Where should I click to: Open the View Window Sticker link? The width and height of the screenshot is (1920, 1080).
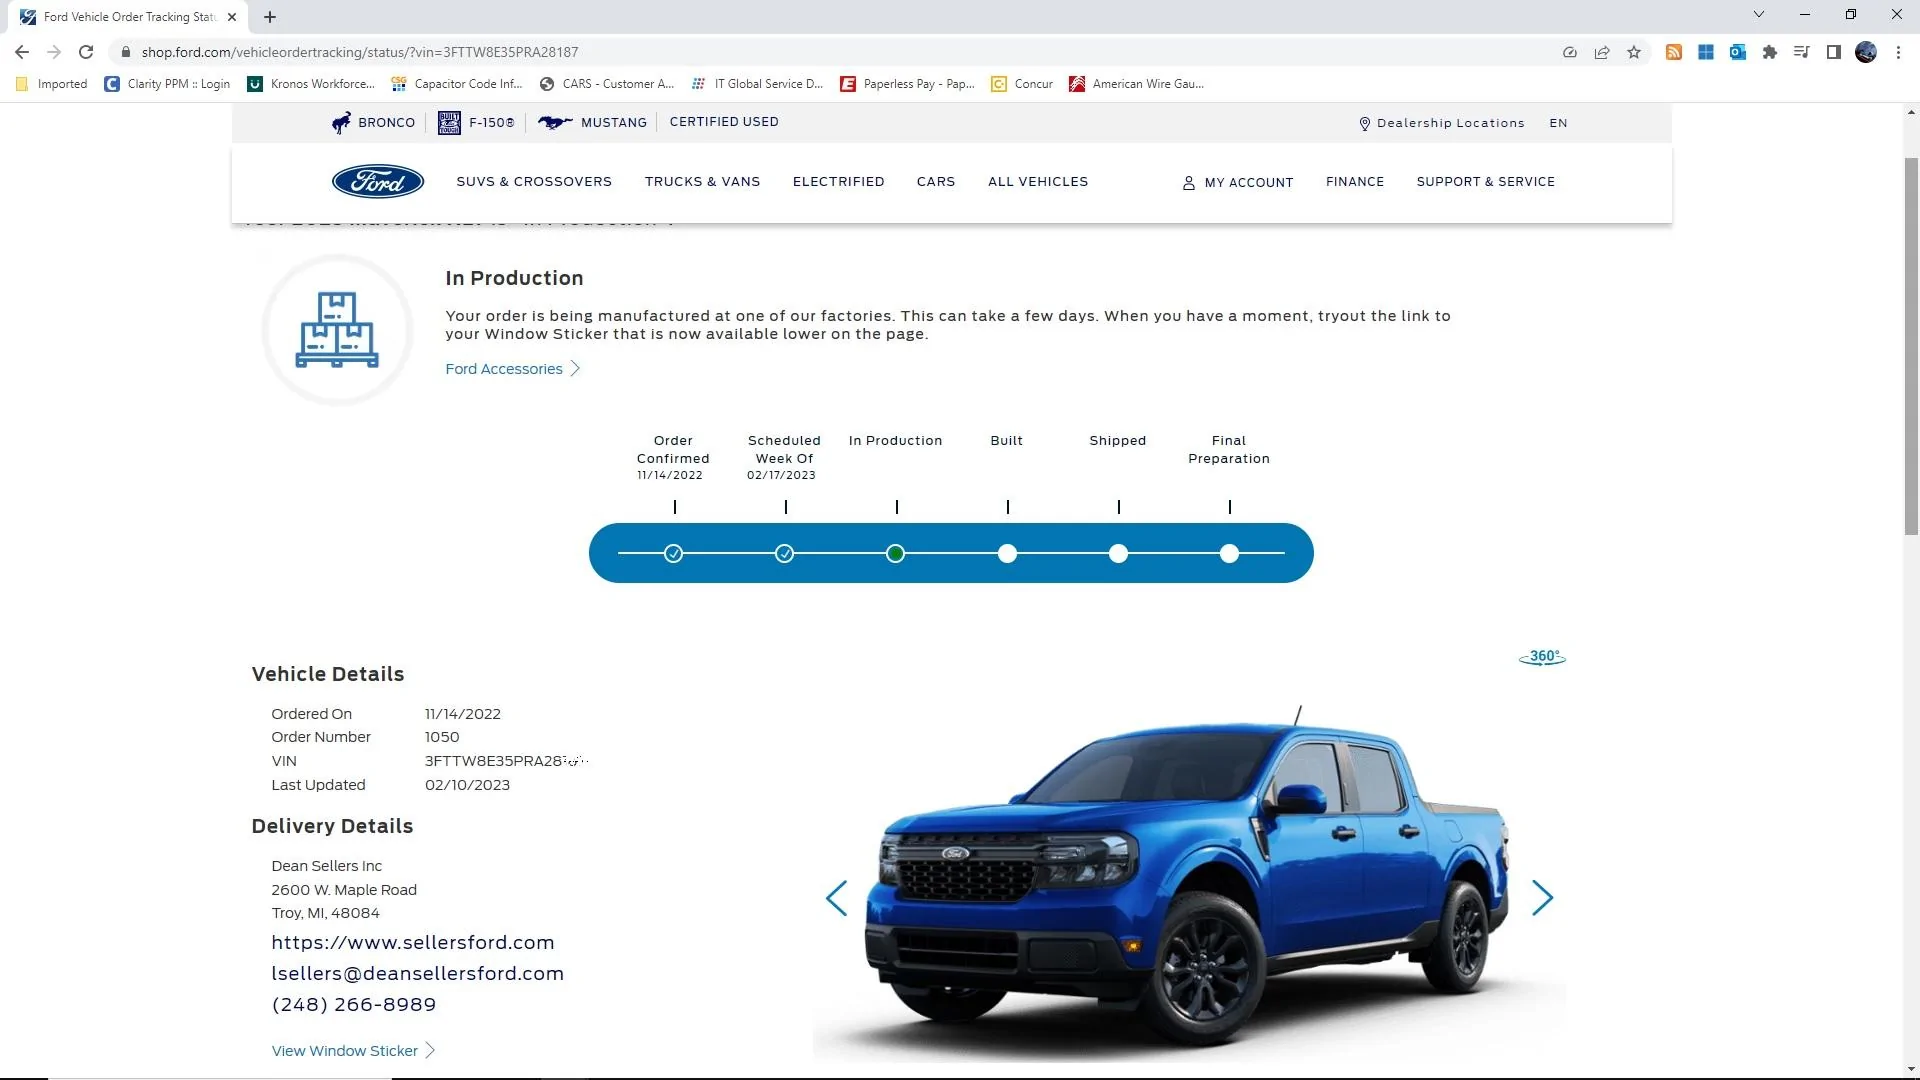[x=353, y=1051]
